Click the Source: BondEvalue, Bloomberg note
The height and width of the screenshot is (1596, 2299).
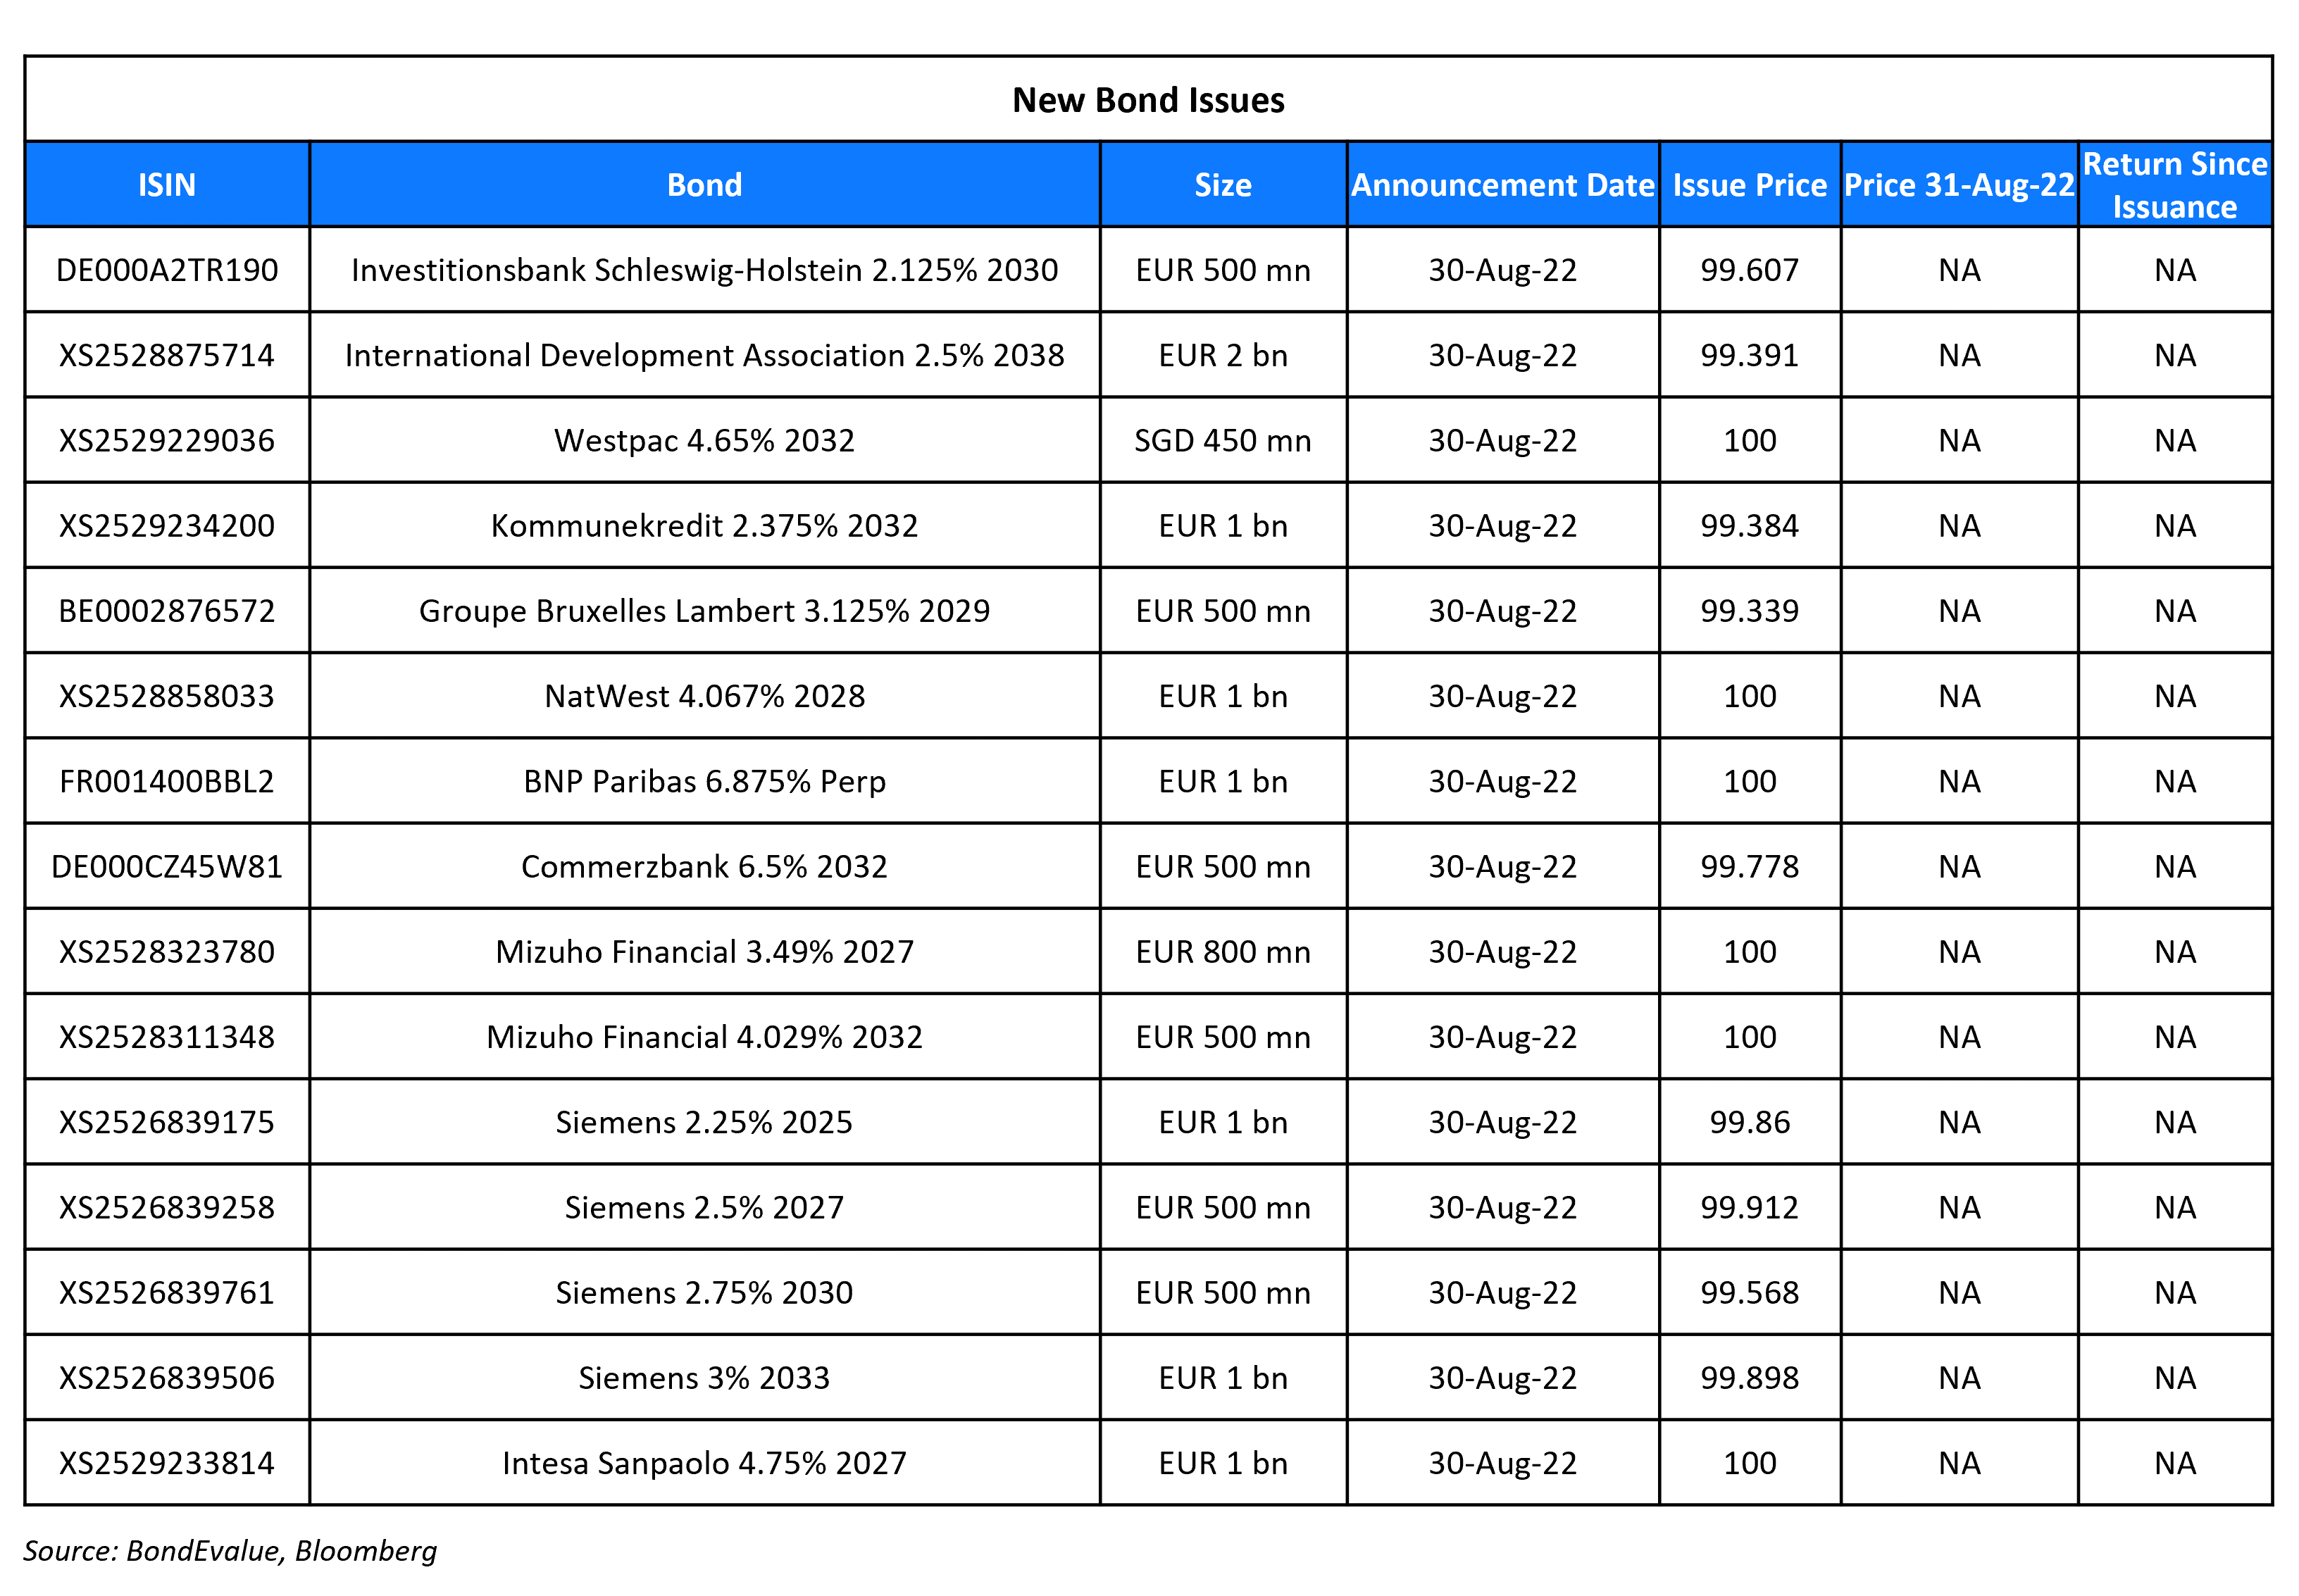(x=230, y=1551)
